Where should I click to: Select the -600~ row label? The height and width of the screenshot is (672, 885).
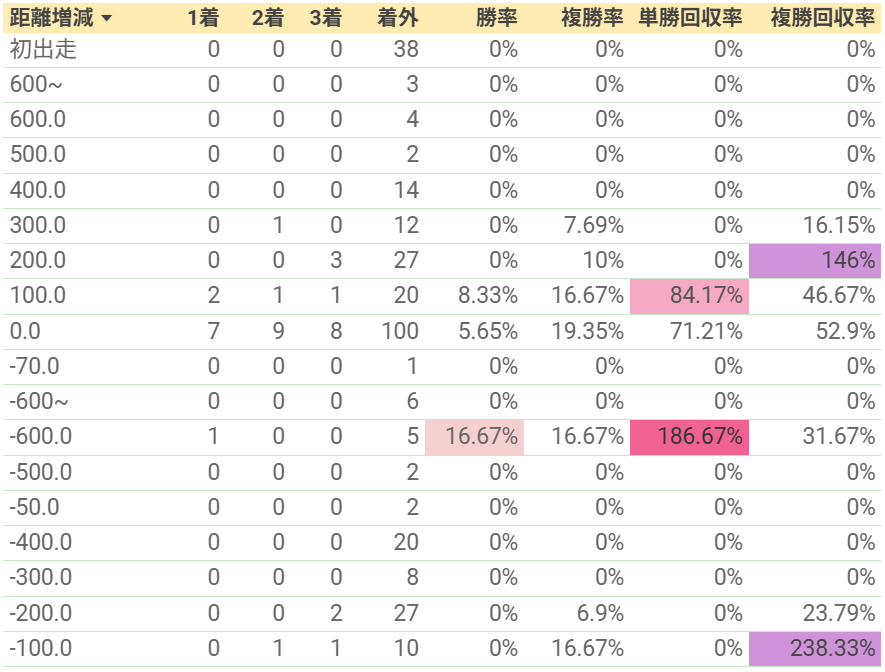(39, 401)
